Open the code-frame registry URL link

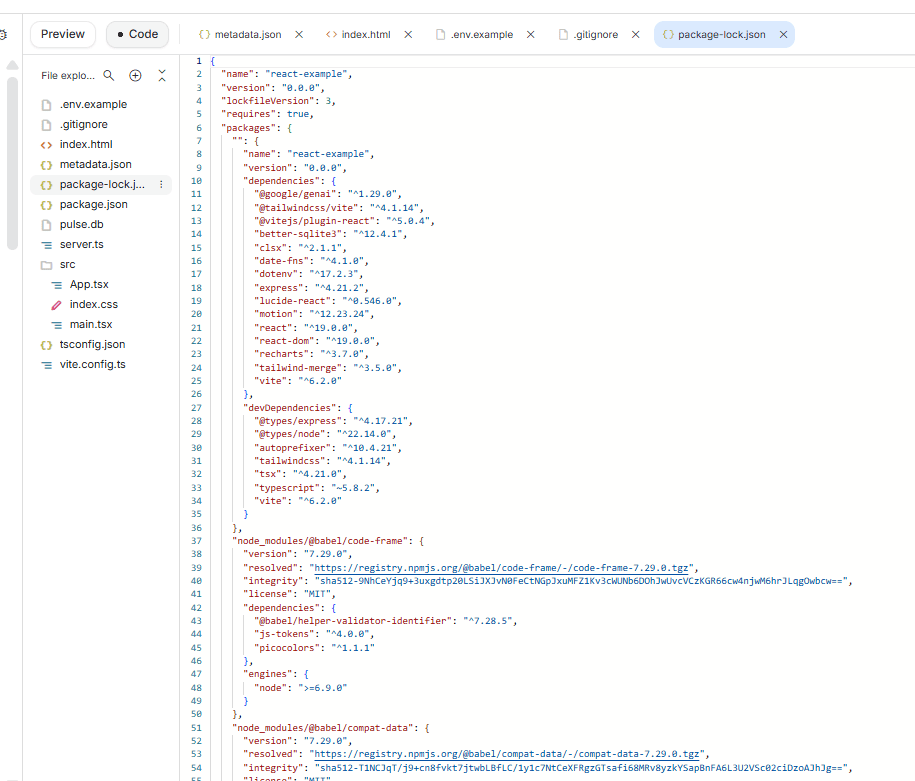503,567
